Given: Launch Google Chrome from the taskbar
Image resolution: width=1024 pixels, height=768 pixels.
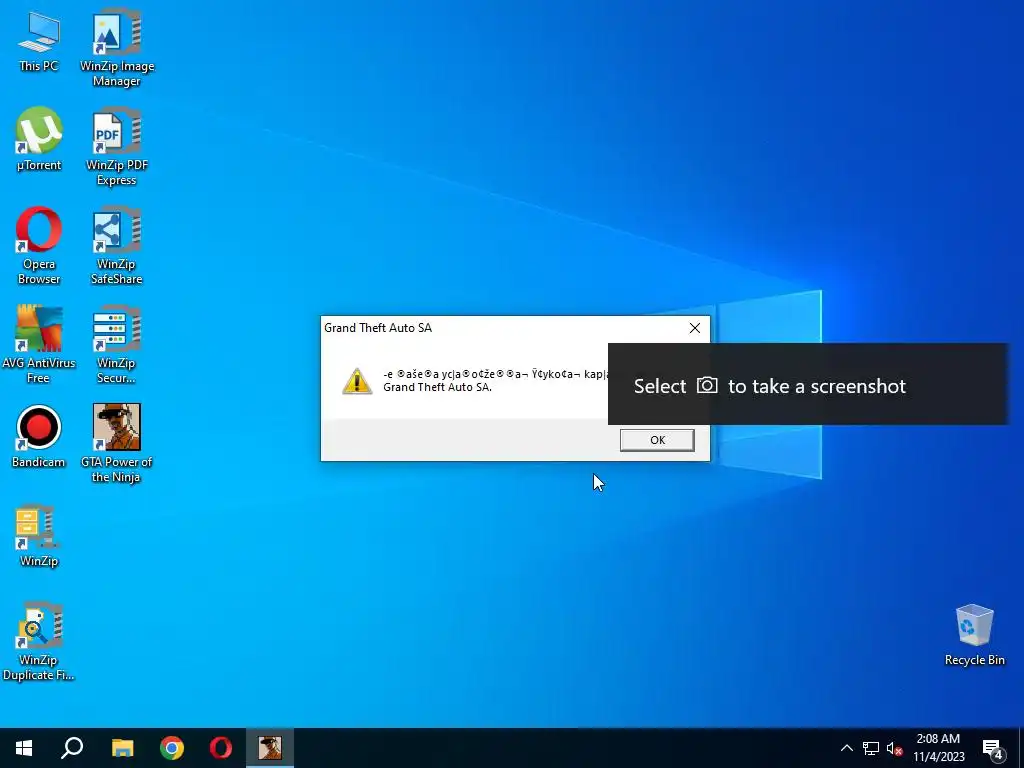Looking at the screenshot, I should 172,748.
